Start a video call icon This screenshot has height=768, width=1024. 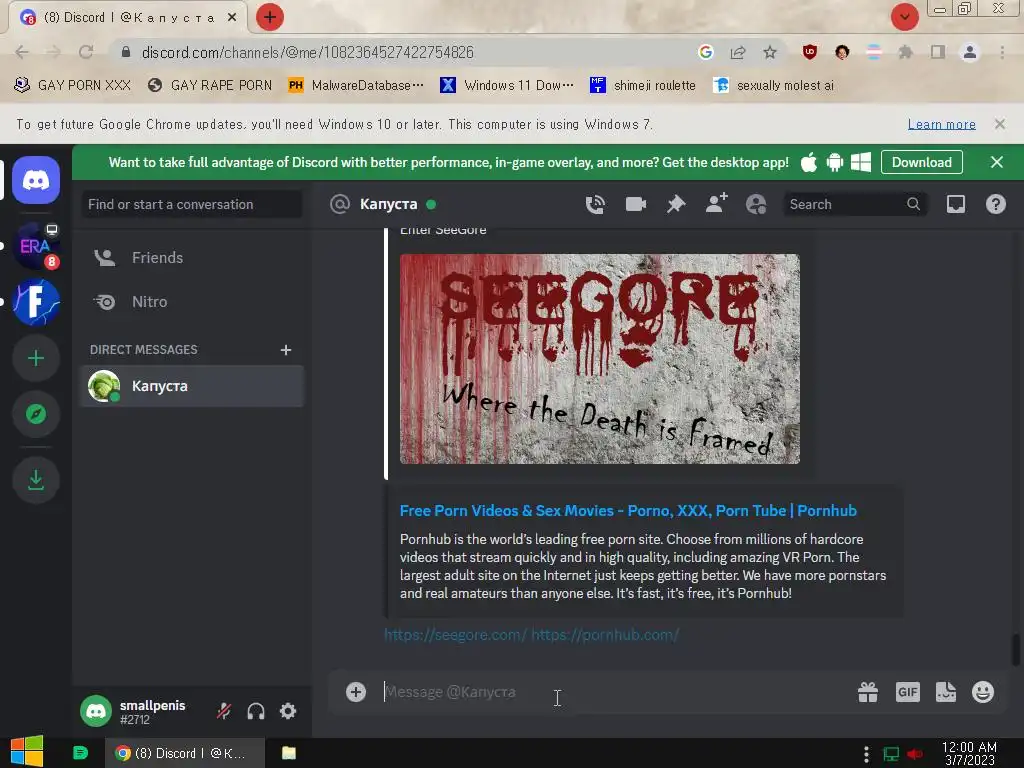tap(635, 204)
